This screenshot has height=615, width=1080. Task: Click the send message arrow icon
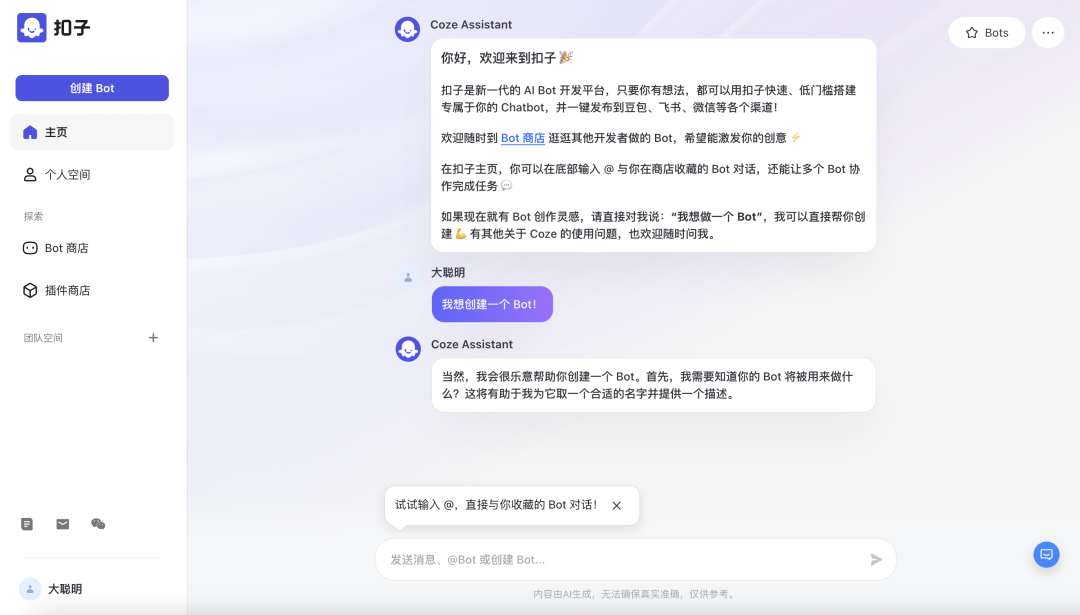point(876,560)
